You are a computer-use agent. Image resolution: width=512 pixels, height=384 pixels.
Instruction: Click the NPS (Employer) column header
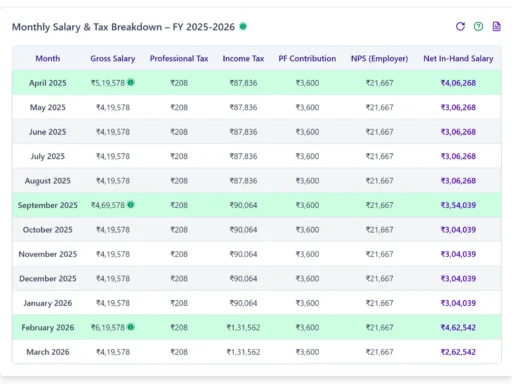click(379, 58)
